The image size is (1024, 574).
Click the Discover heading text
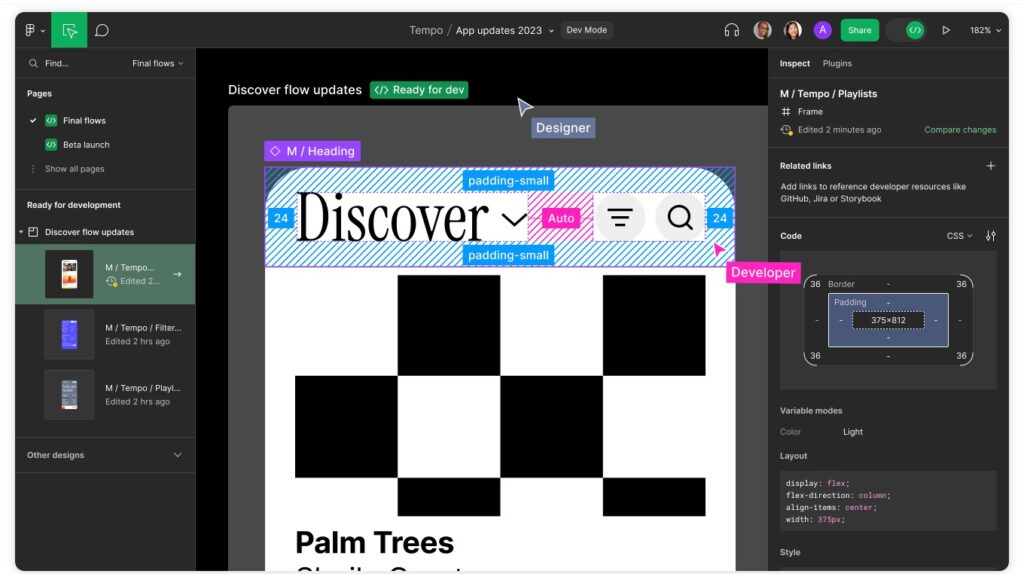392,217
